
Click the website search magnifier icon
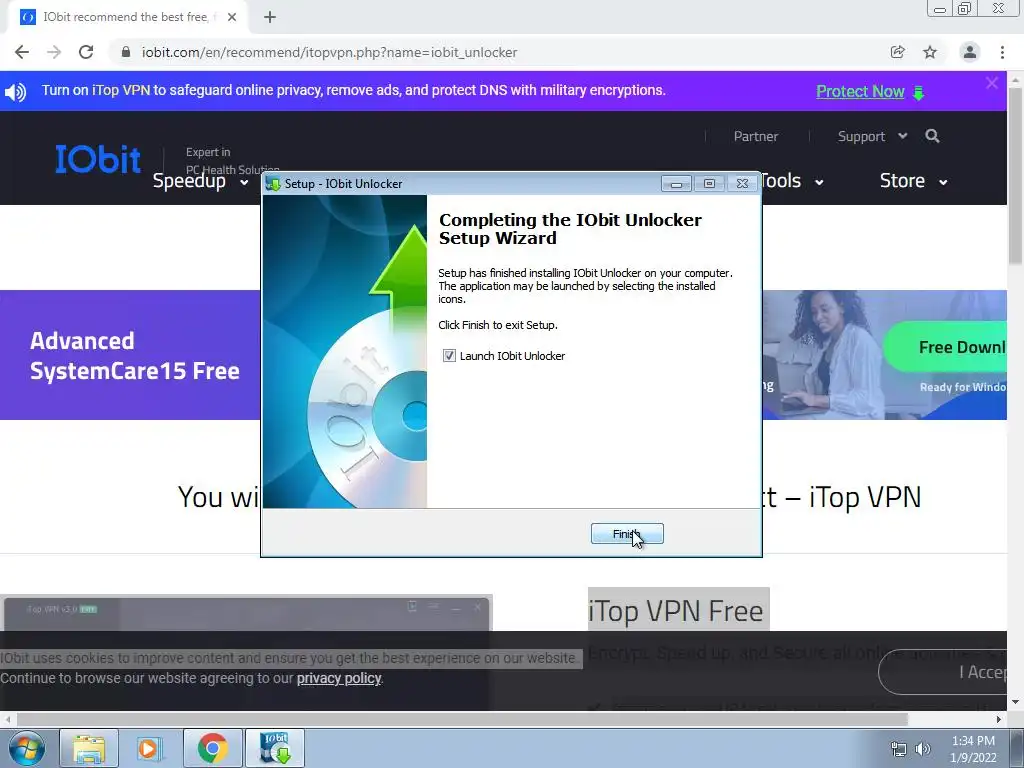click(x=933, y=136)
